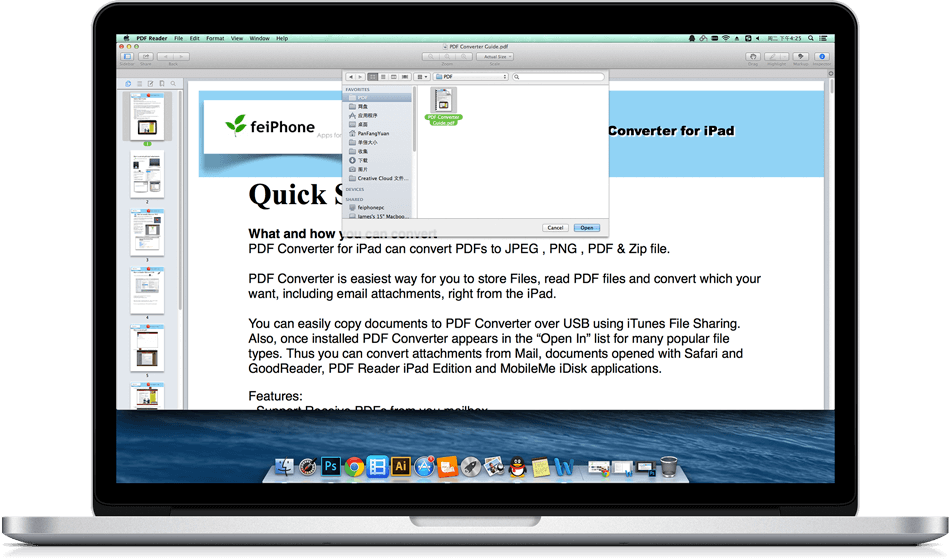Screen dimensions: 950x559
Task: Toggle the Inspector panel button
Action: [822, 56]
